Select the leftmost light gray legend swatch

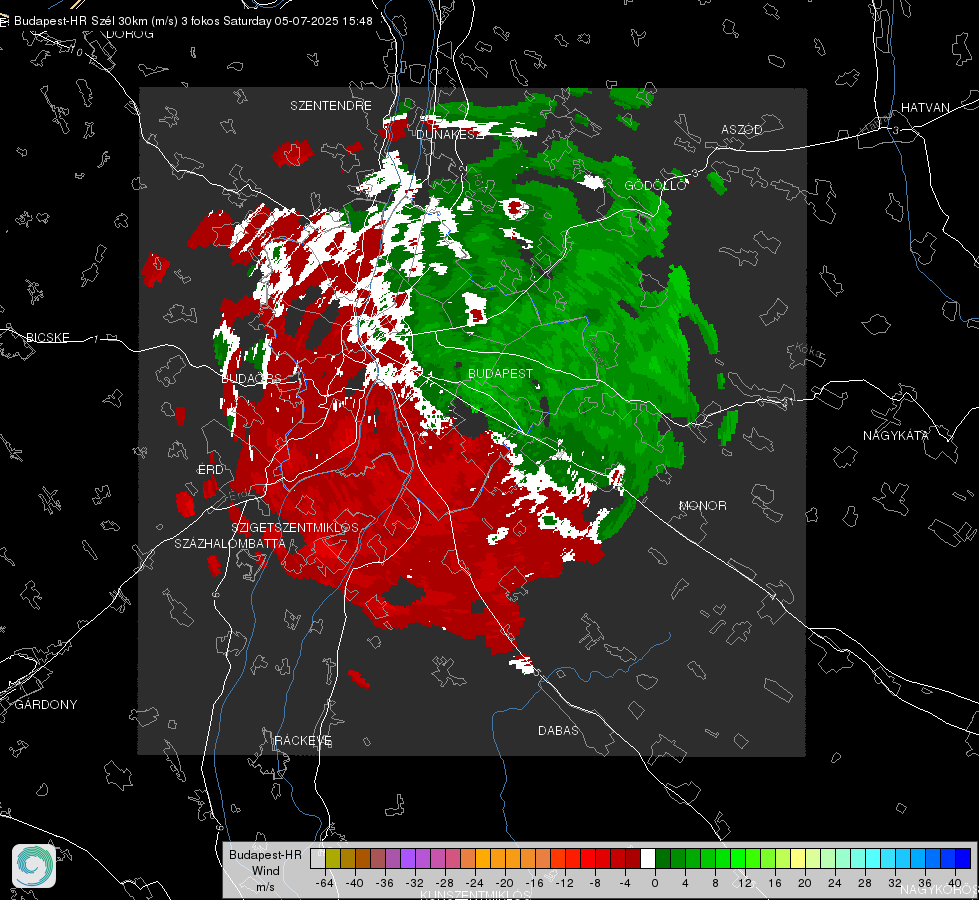318,858
